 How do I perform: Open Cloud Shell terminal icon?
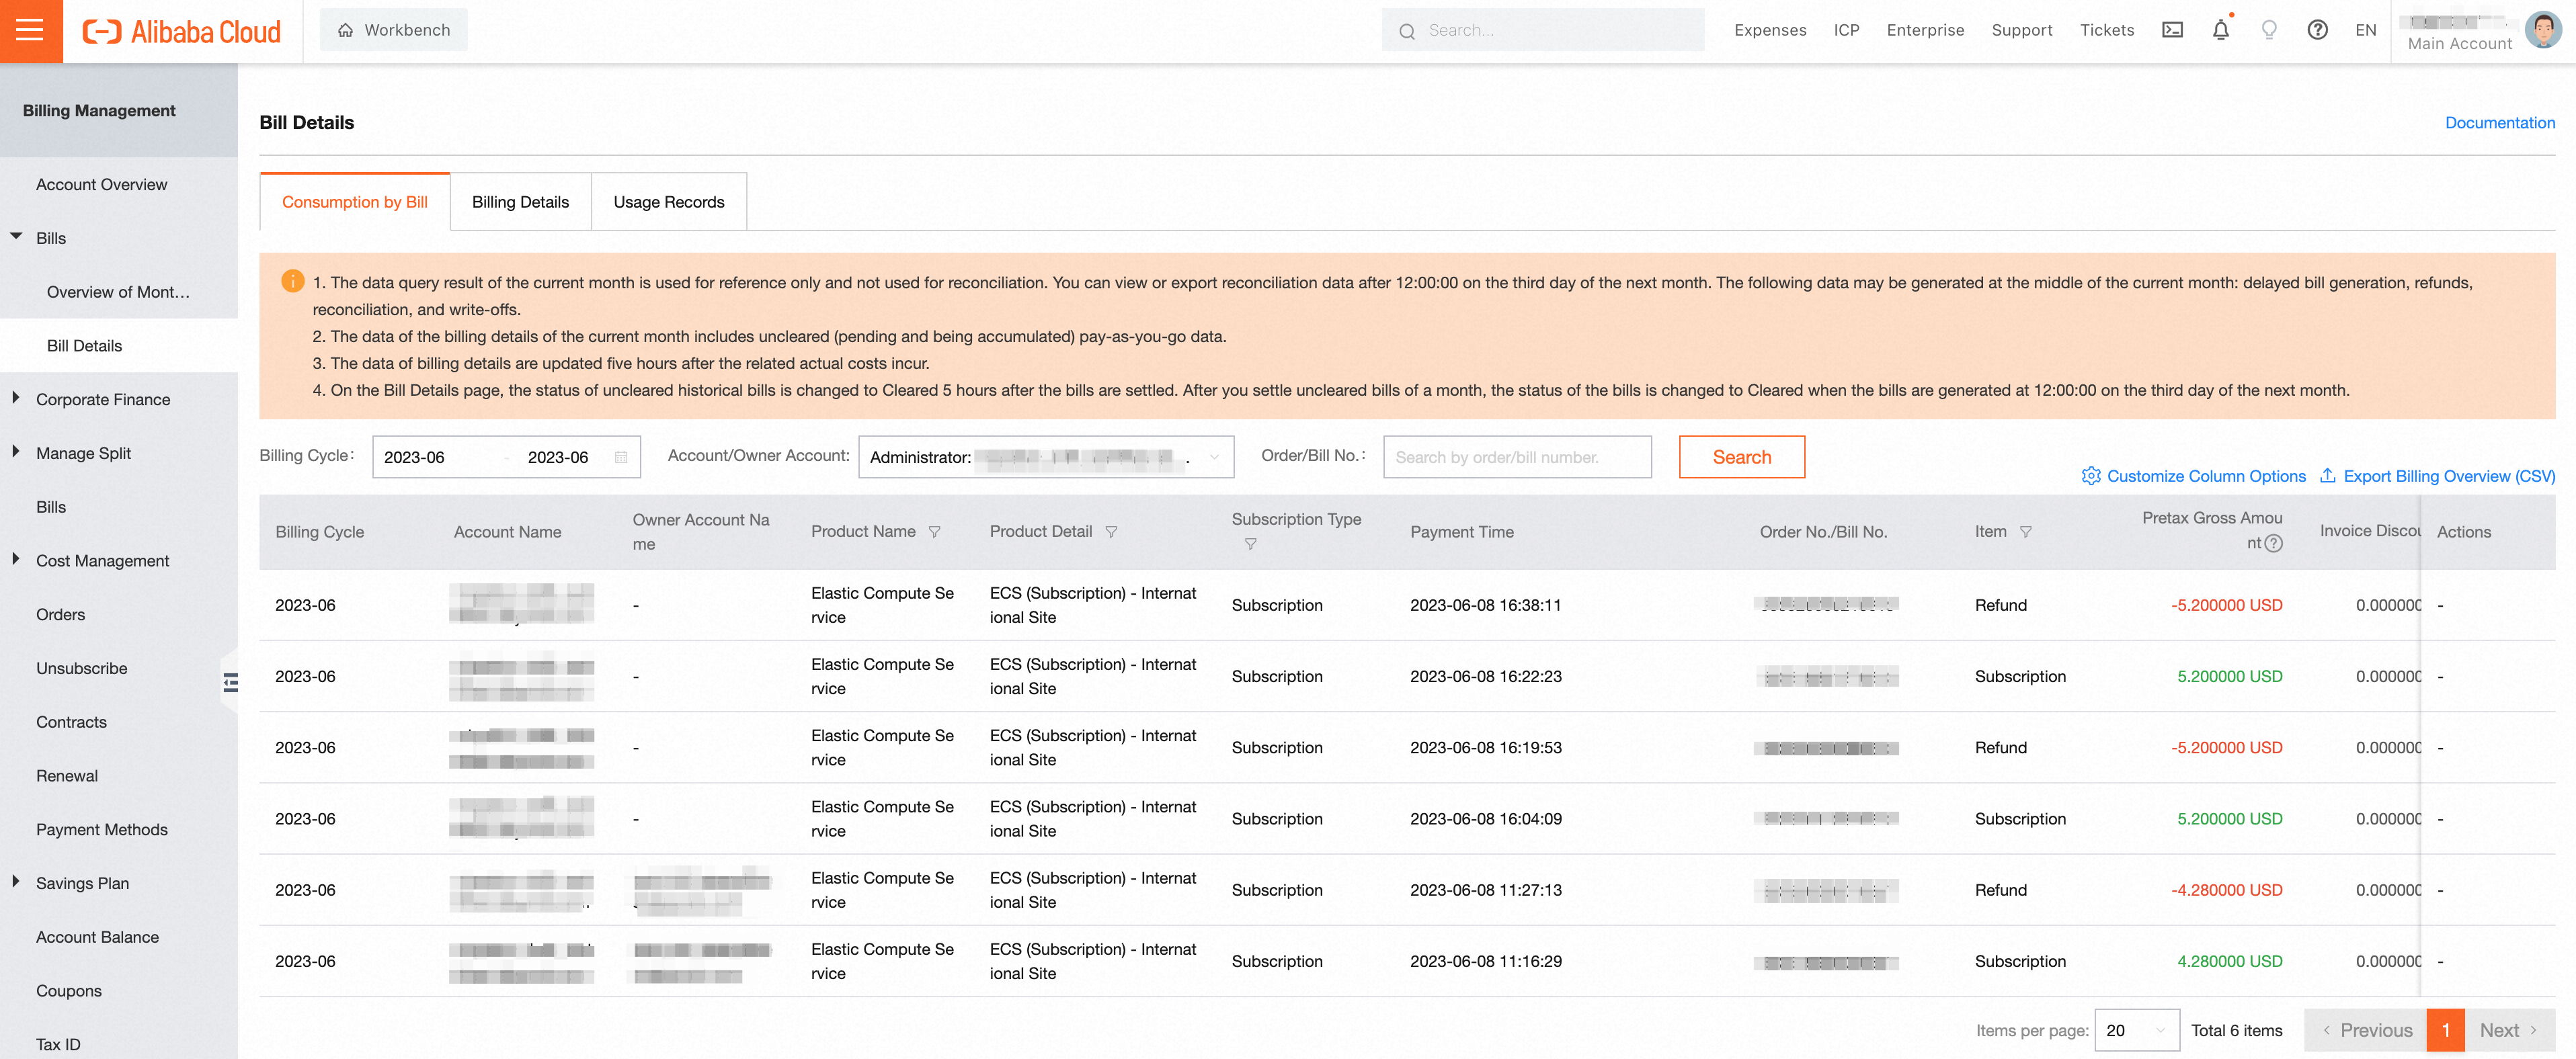click(2172, 30)
